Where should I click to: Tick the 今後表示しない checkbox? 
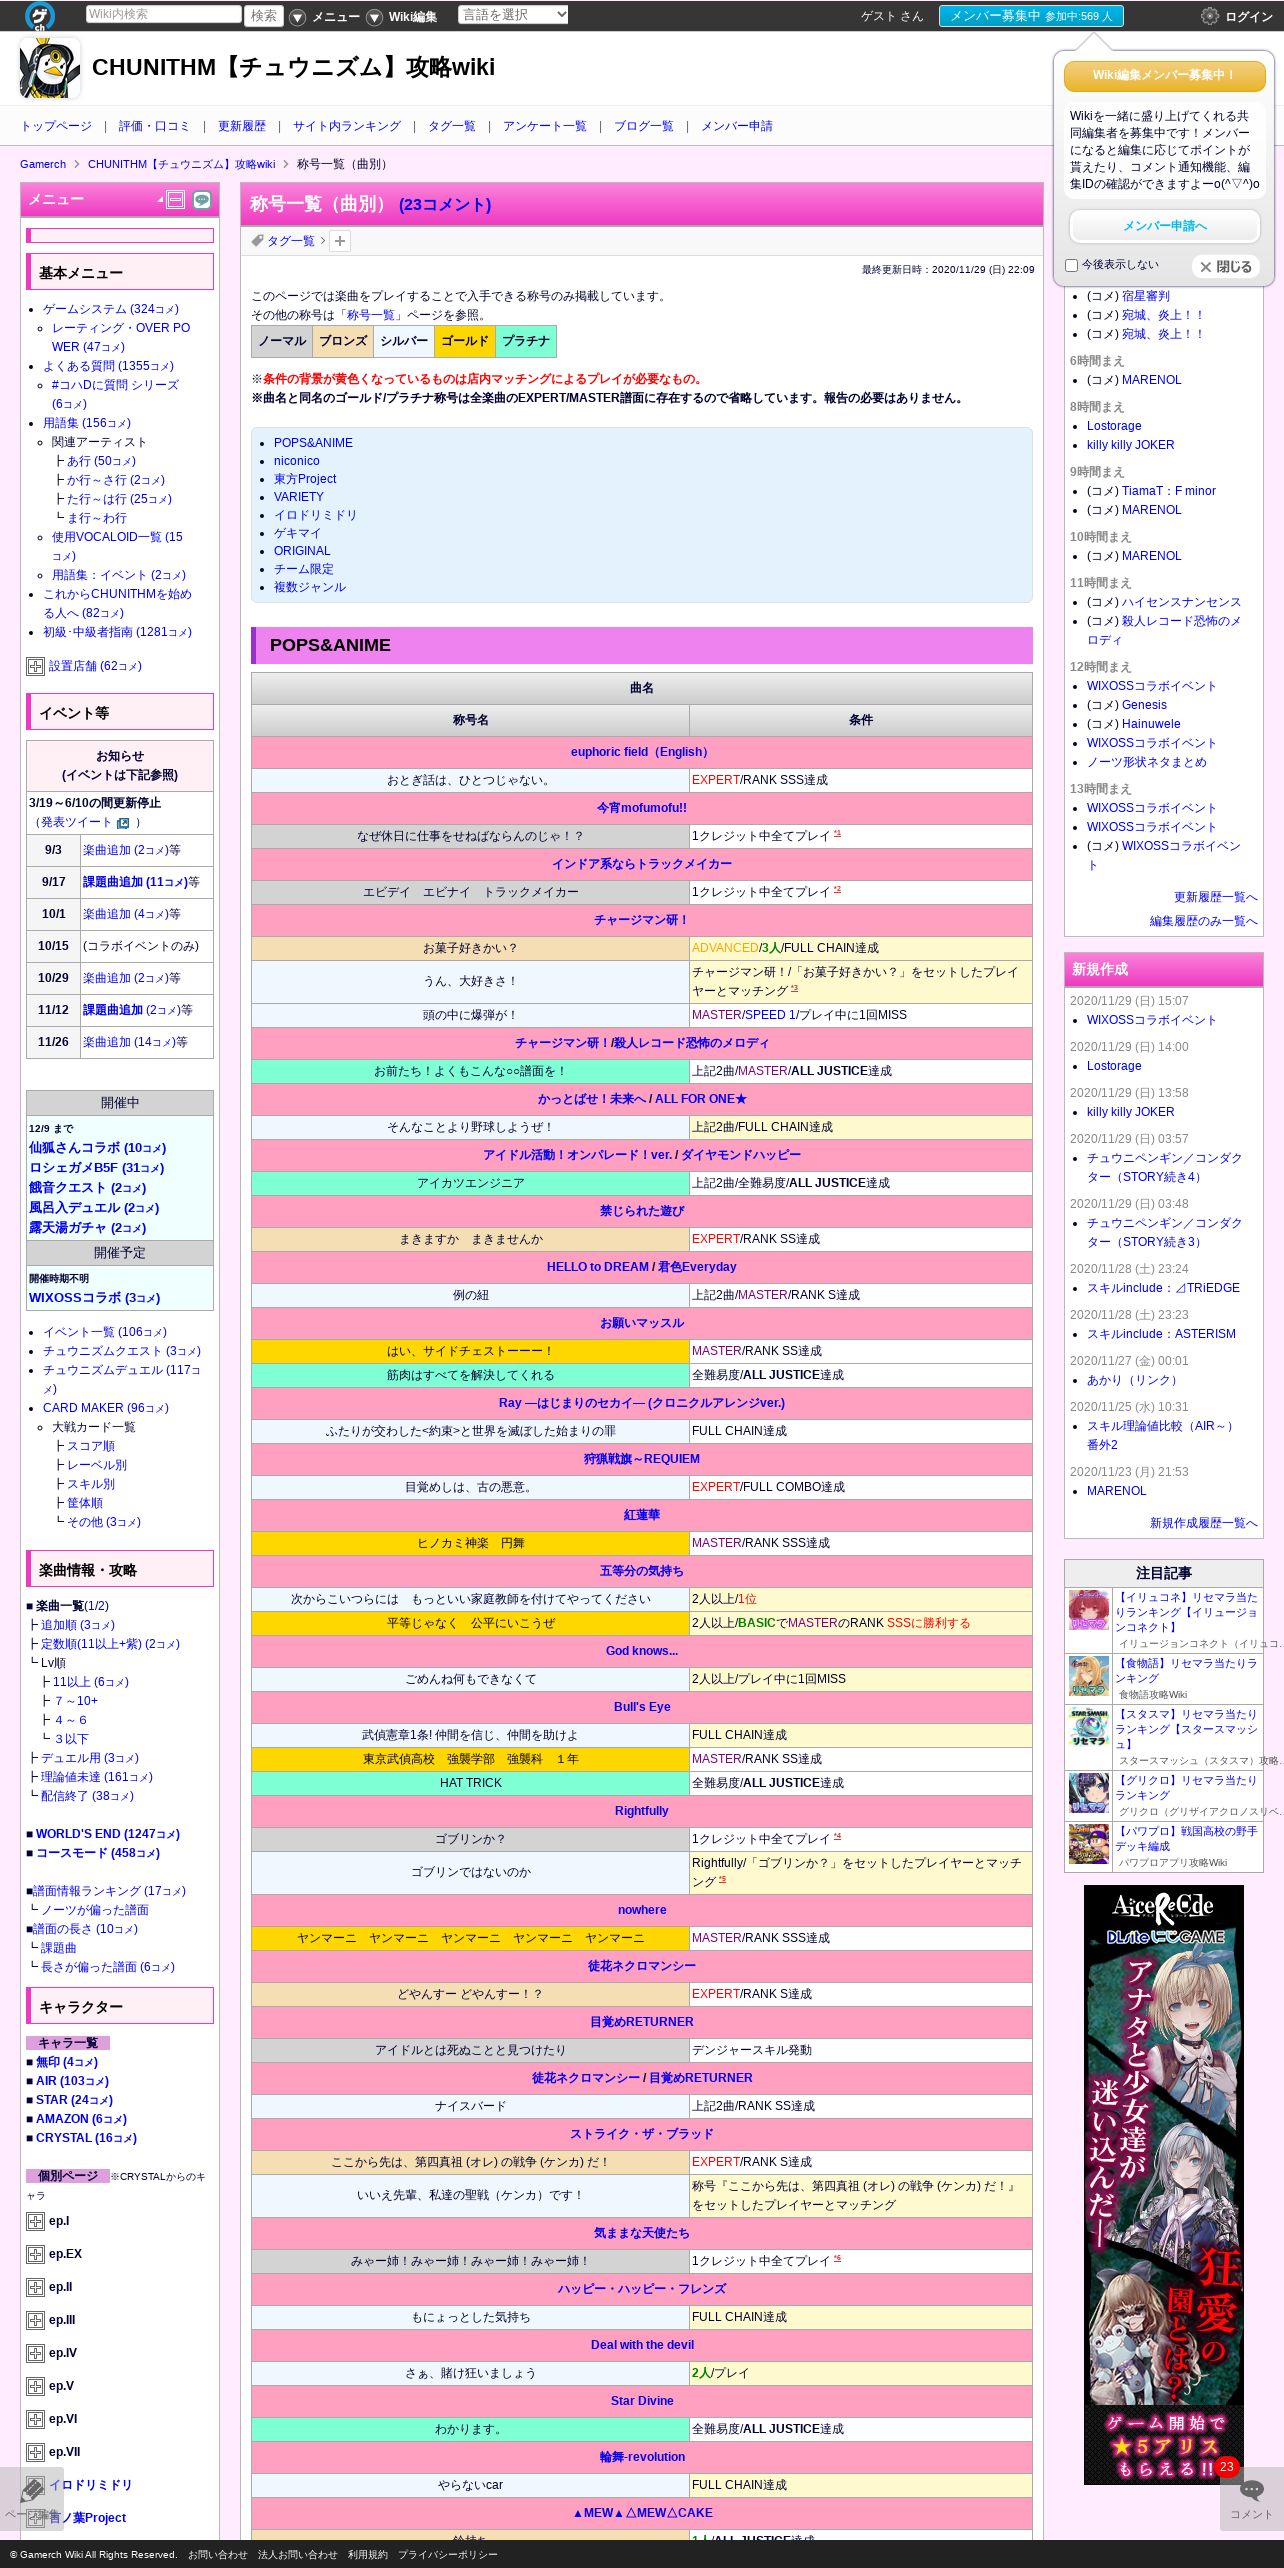[x=1071, y=266]
